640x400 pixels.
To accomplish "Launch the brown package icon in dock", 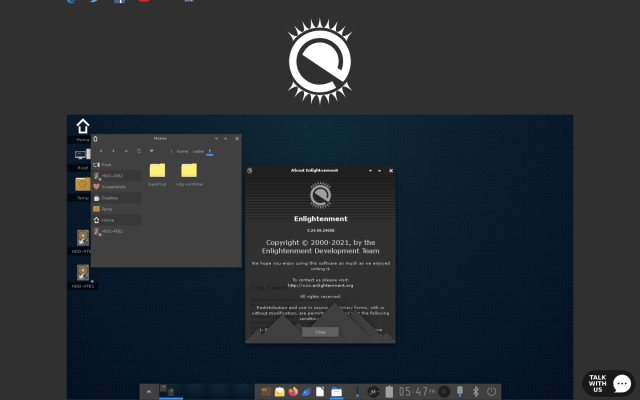I will 266,392.
